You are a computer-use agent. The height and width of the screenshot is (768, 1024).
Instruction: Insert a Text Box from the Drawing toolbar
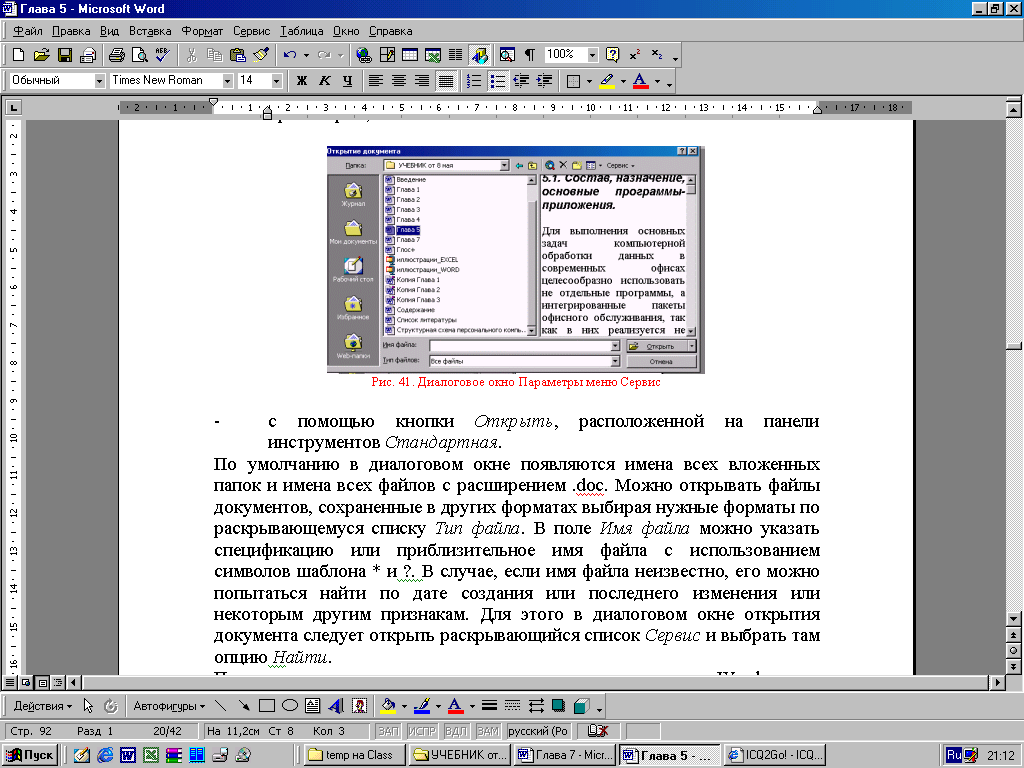point(312,705)
